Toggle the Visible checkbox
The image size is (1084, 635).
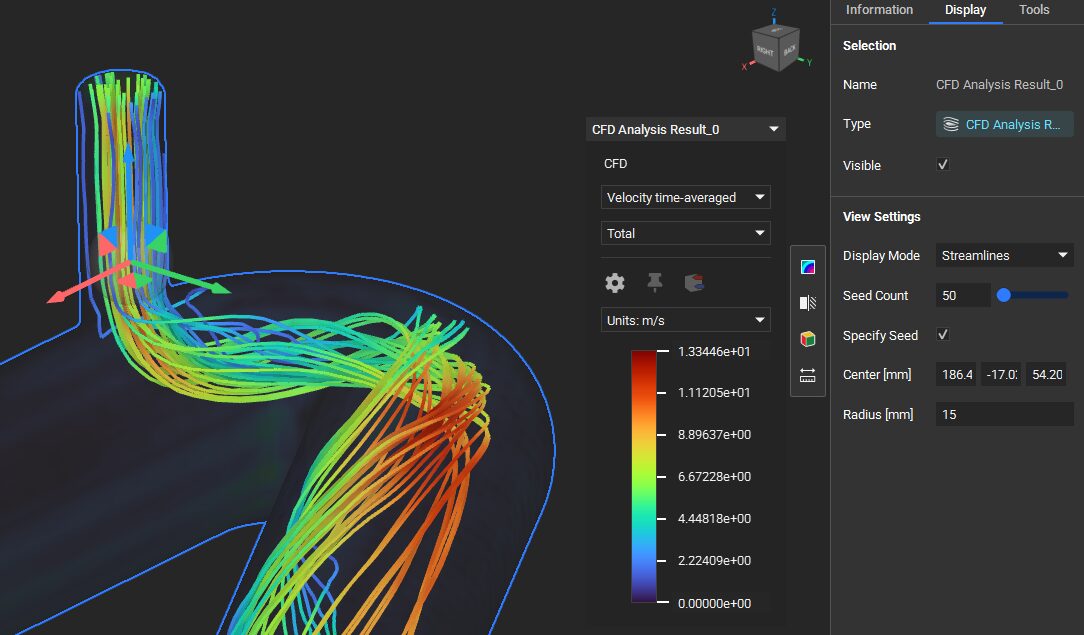click(942, 165)
